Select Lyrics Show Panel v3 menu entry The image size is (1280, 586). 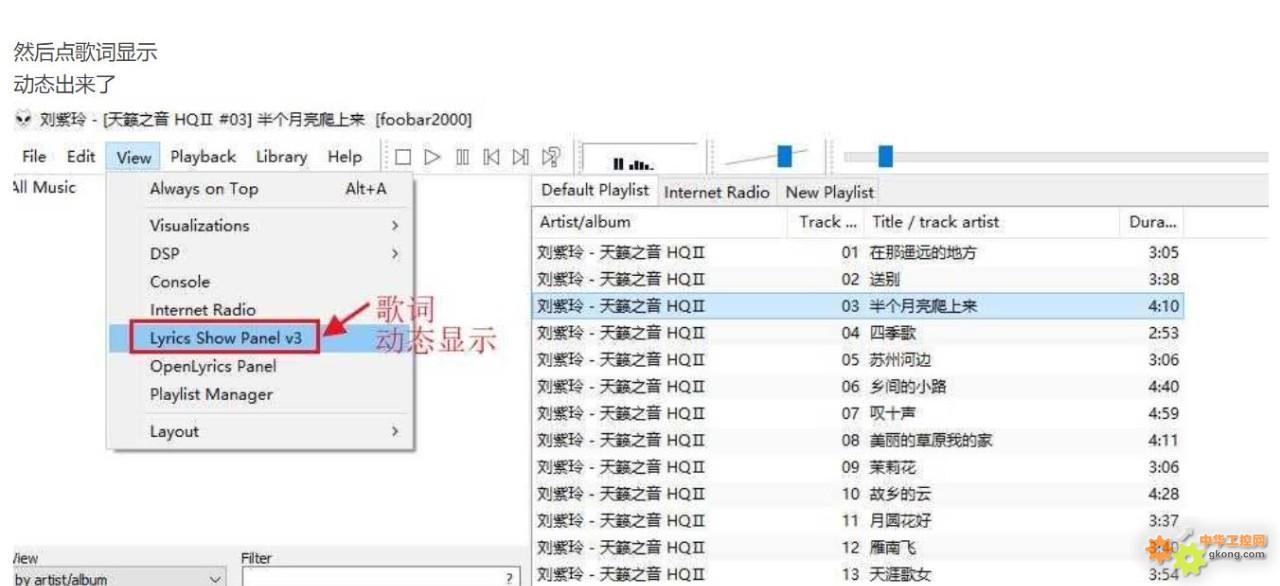225,338
